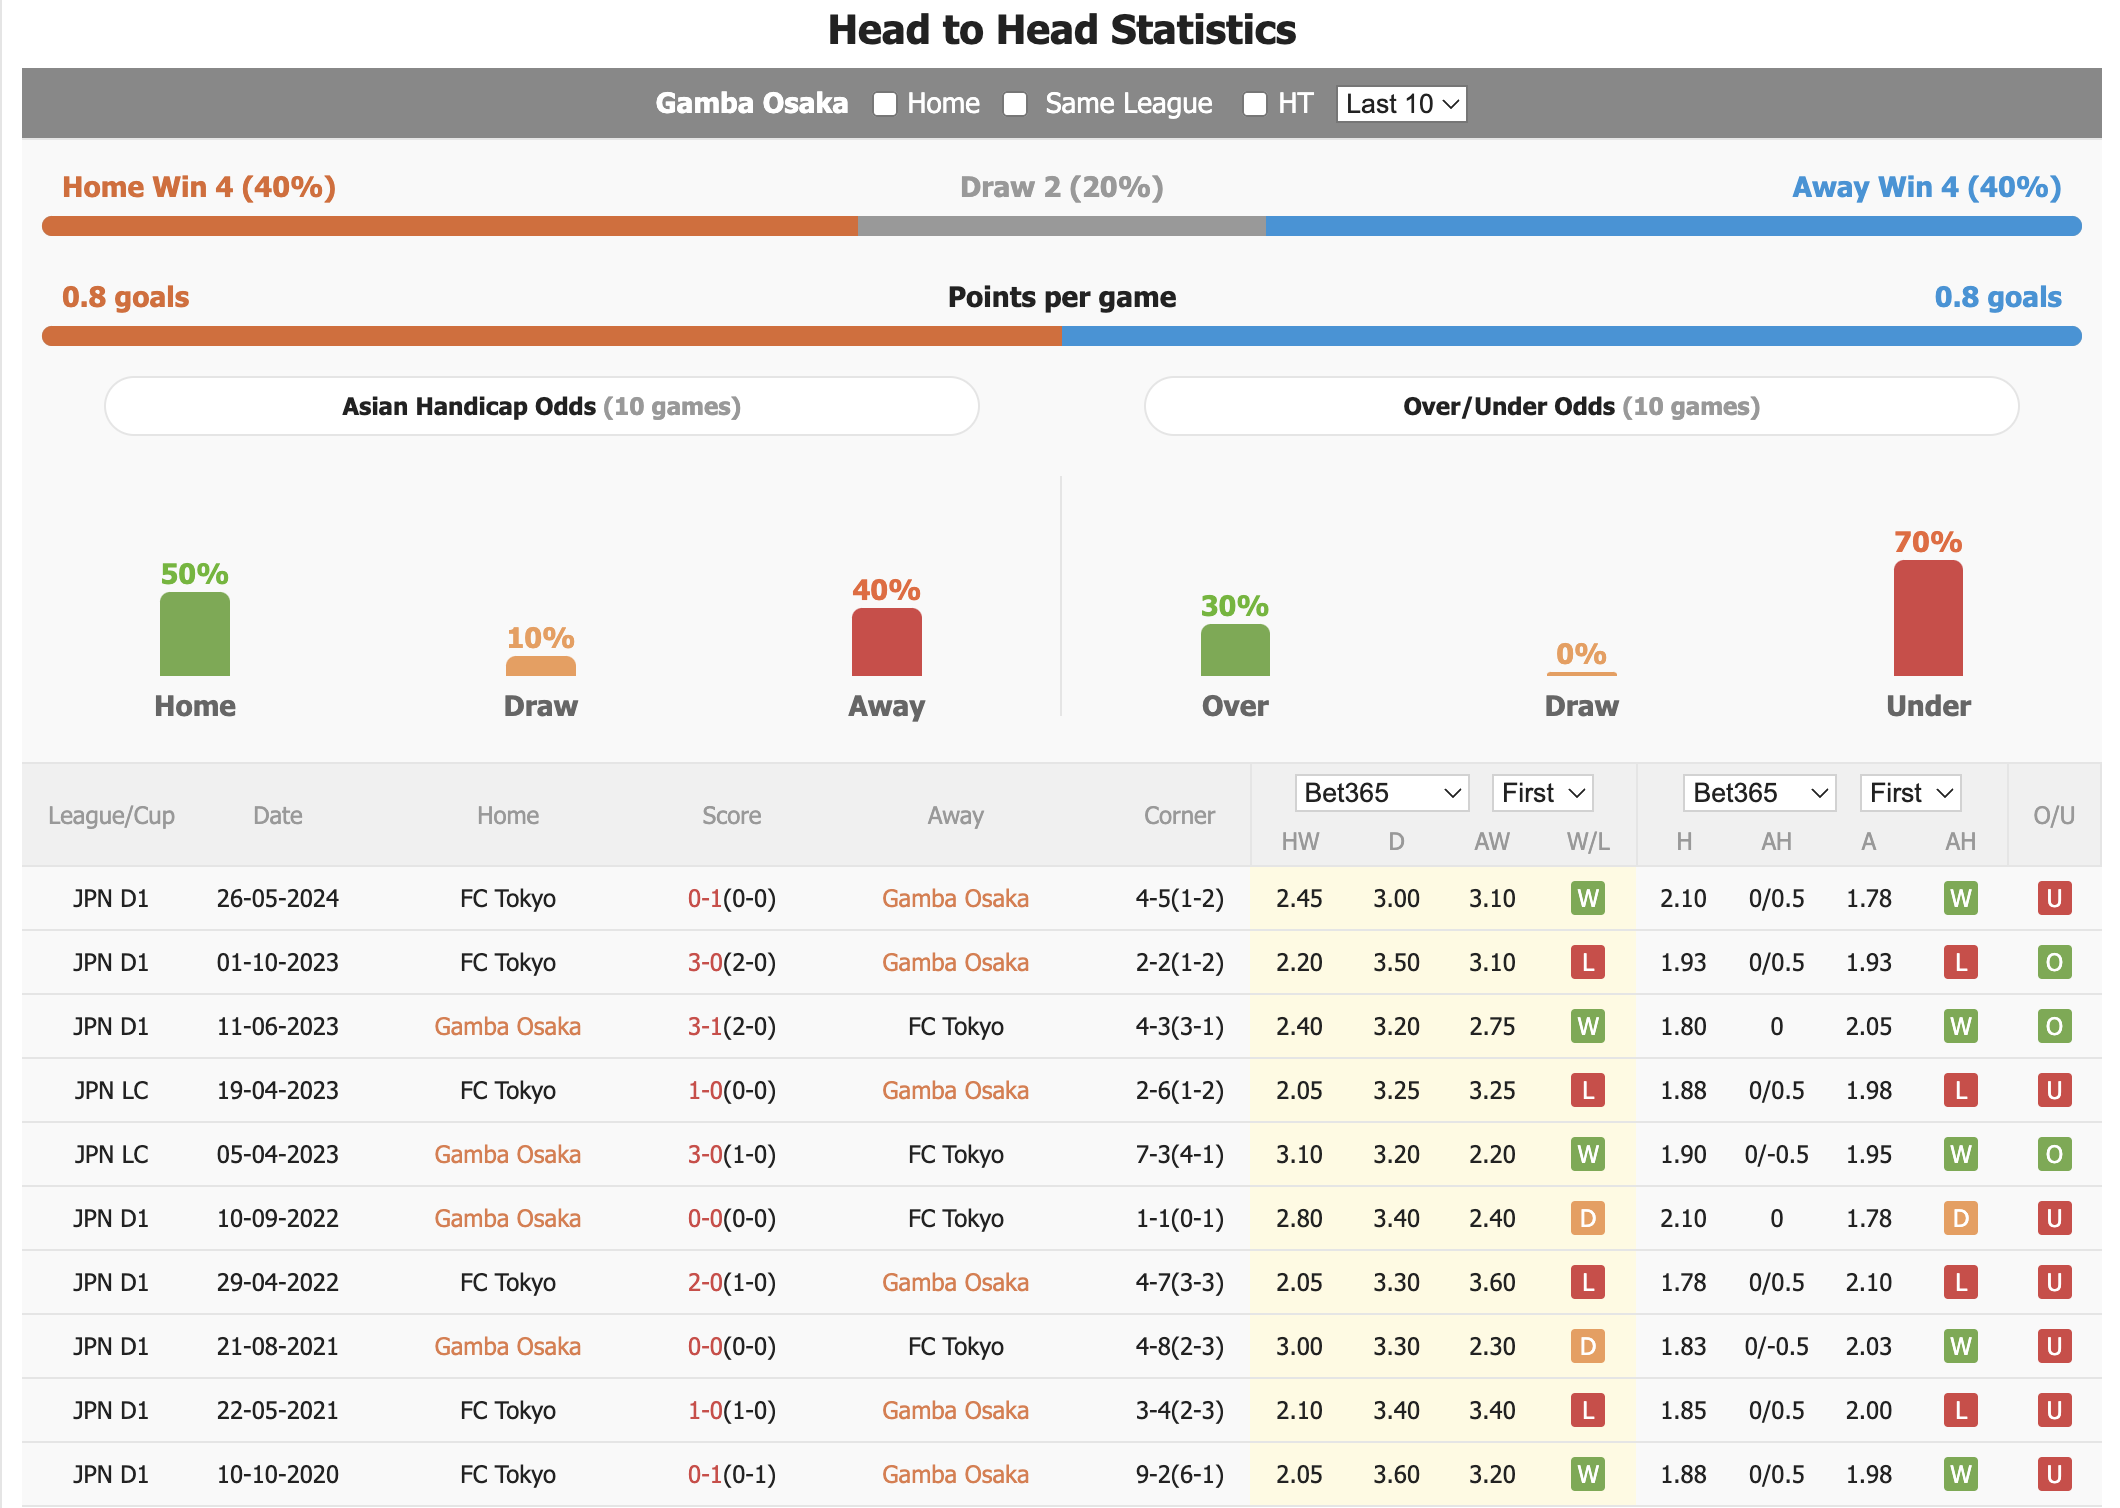Screen dimensions: 2120x1508
Task: Click home win odds 3.10 in 05-04-2023 row
Action: (x=1299, y=1154)
